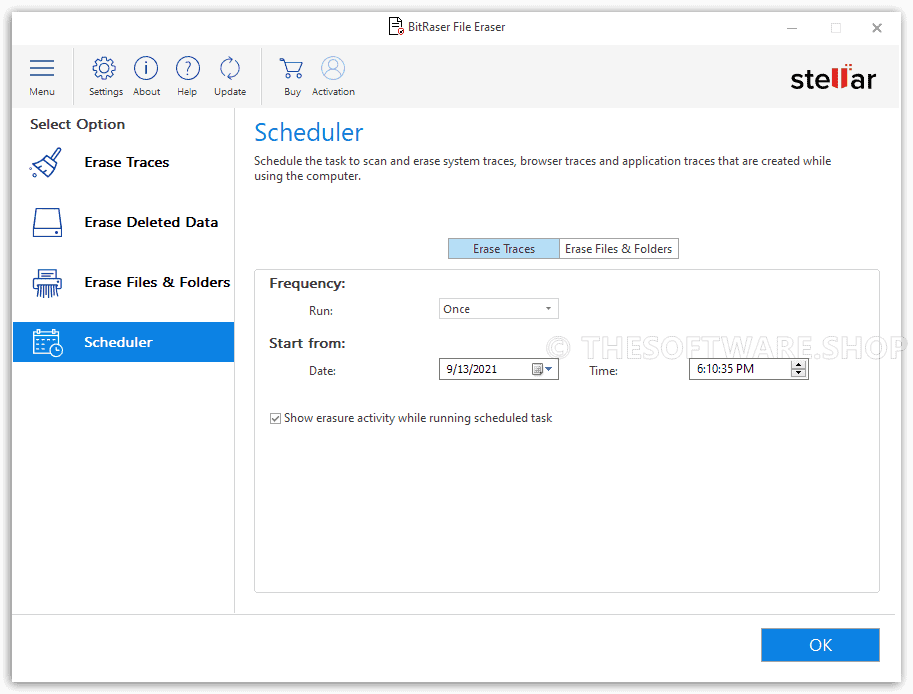Click the About info icon
913x694 pixels.
click(x=146, y=68)
